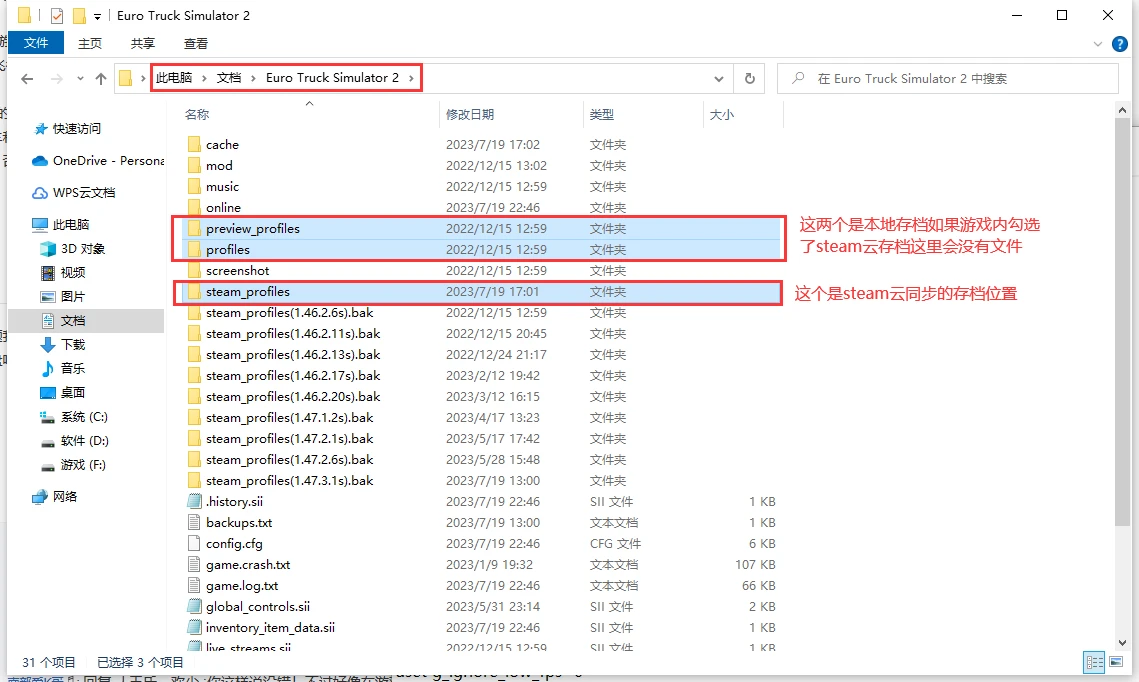This screenshot has height=682, width=1139.
Task: Select steam_profiles(1.47.3.1s).bak folder icon
Action: [194, 480]
